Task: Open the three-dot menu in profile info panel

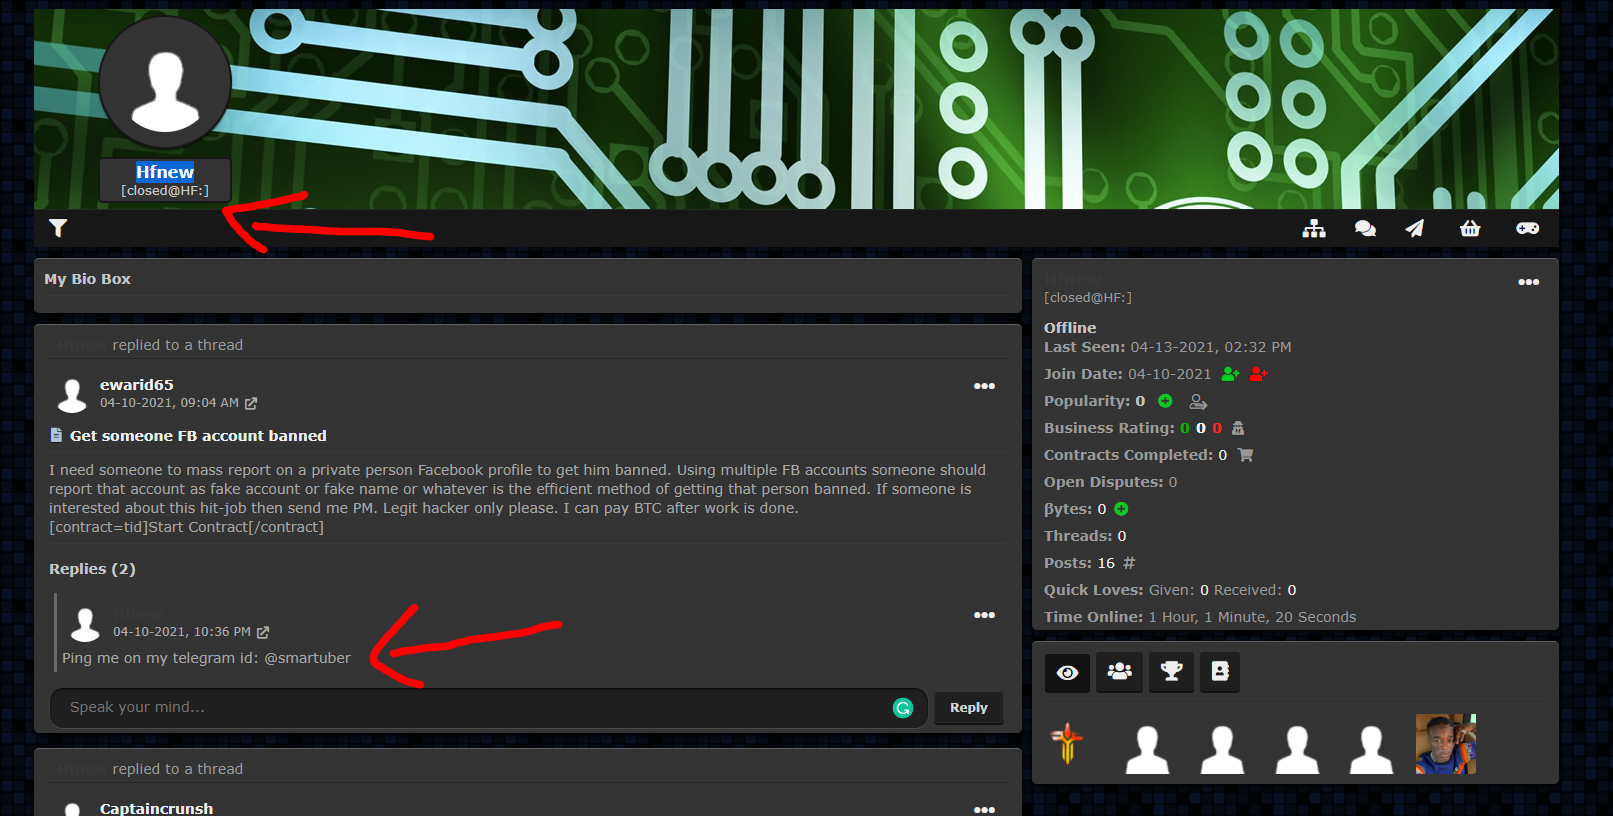Action: click(x=1529, y=282)
